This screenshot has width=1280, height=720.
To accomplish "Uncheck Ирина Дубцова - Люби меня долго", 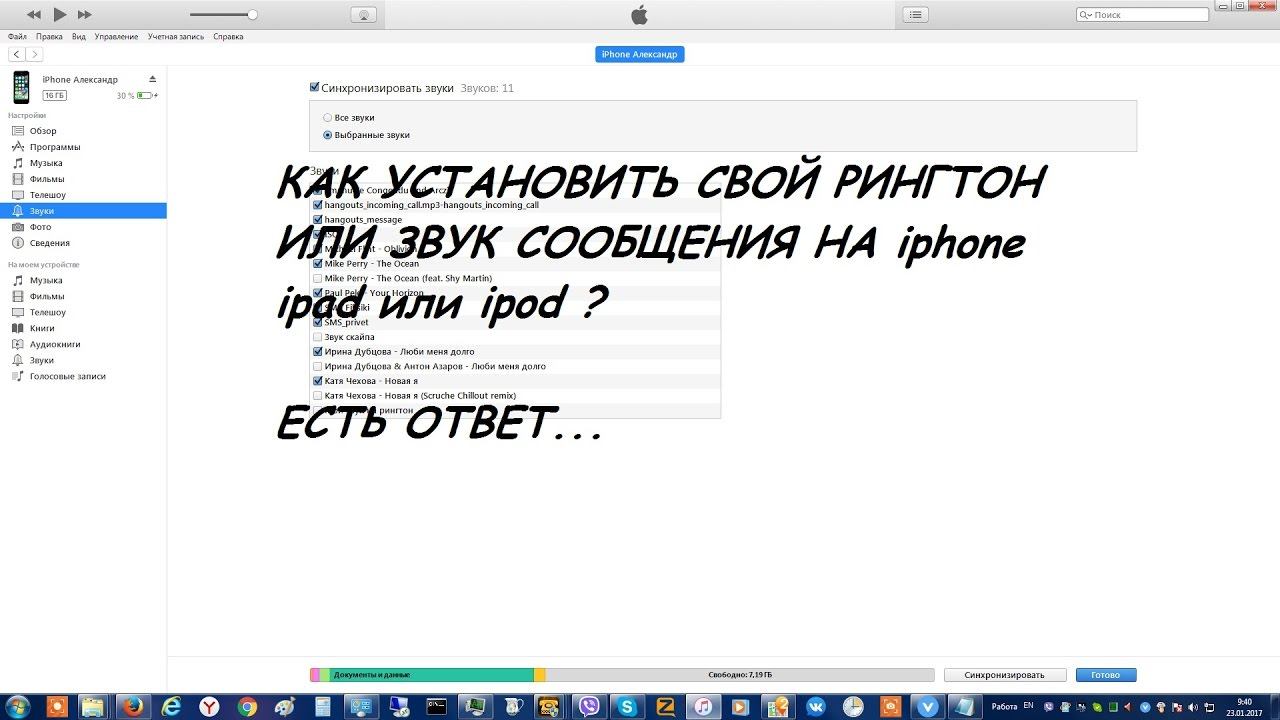I will coord(318,352).
